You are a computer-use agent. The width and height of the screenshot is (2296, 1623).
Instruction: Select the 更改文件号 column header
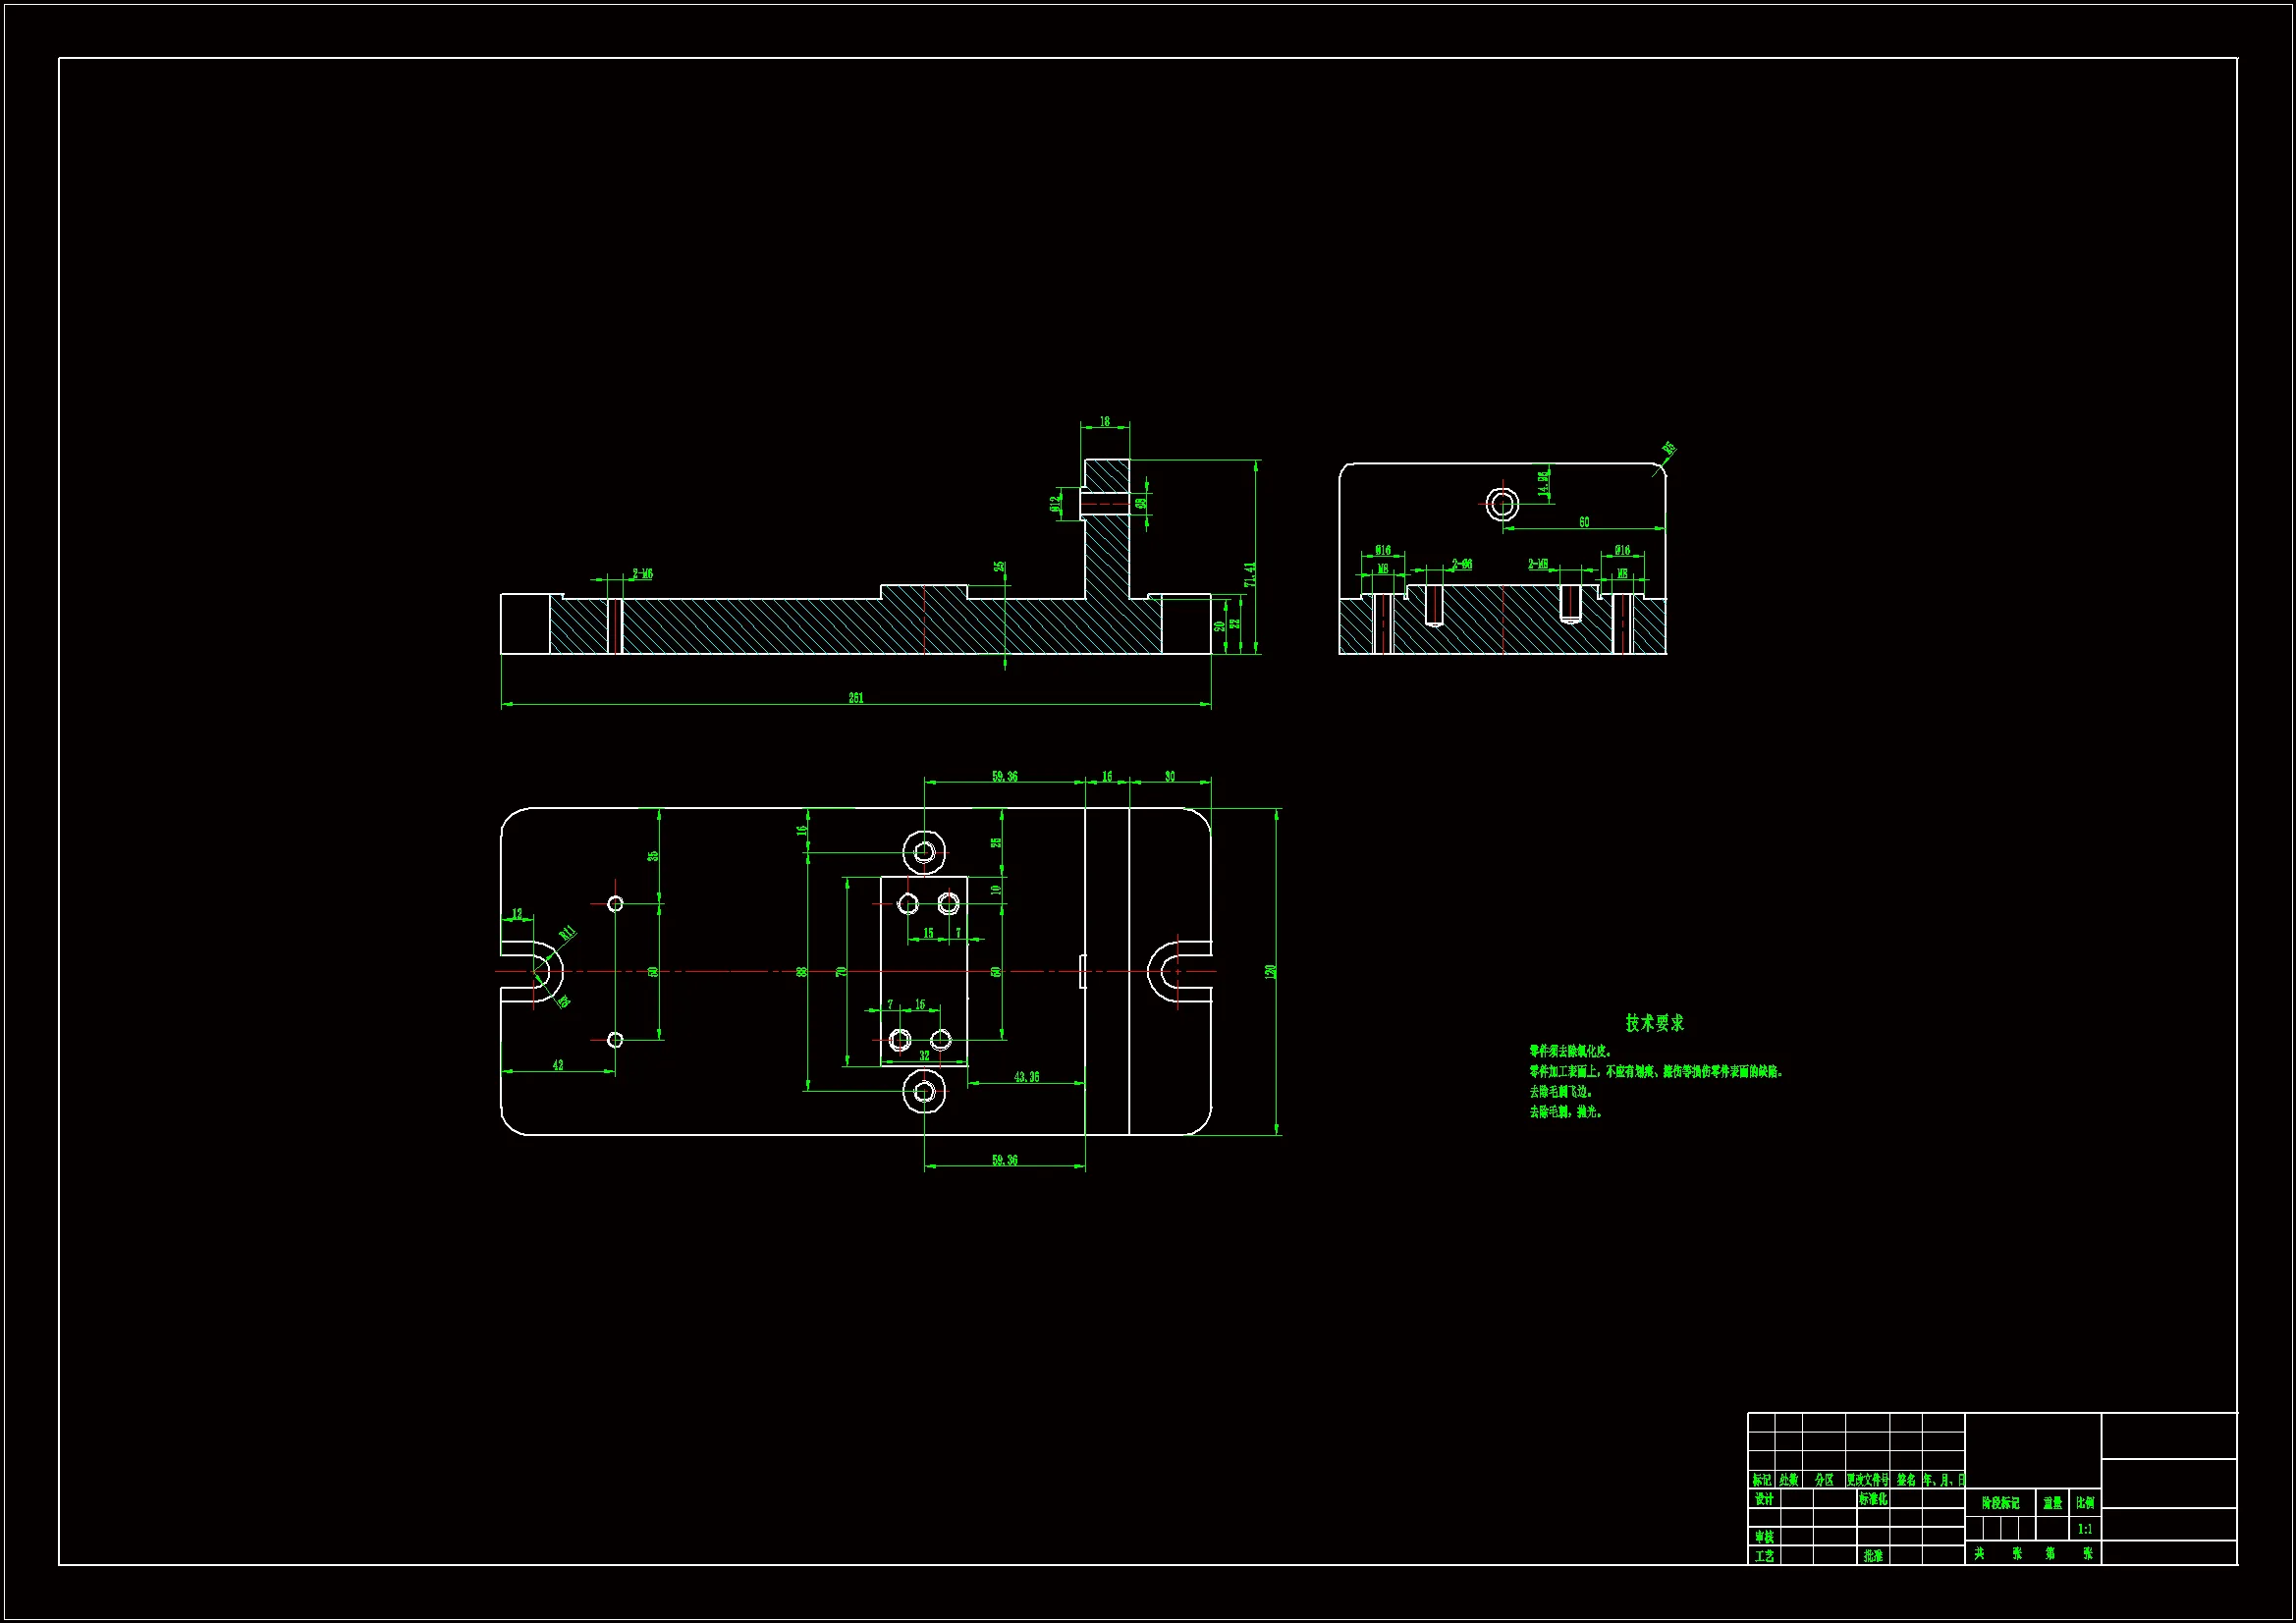pos(1867,1480)
